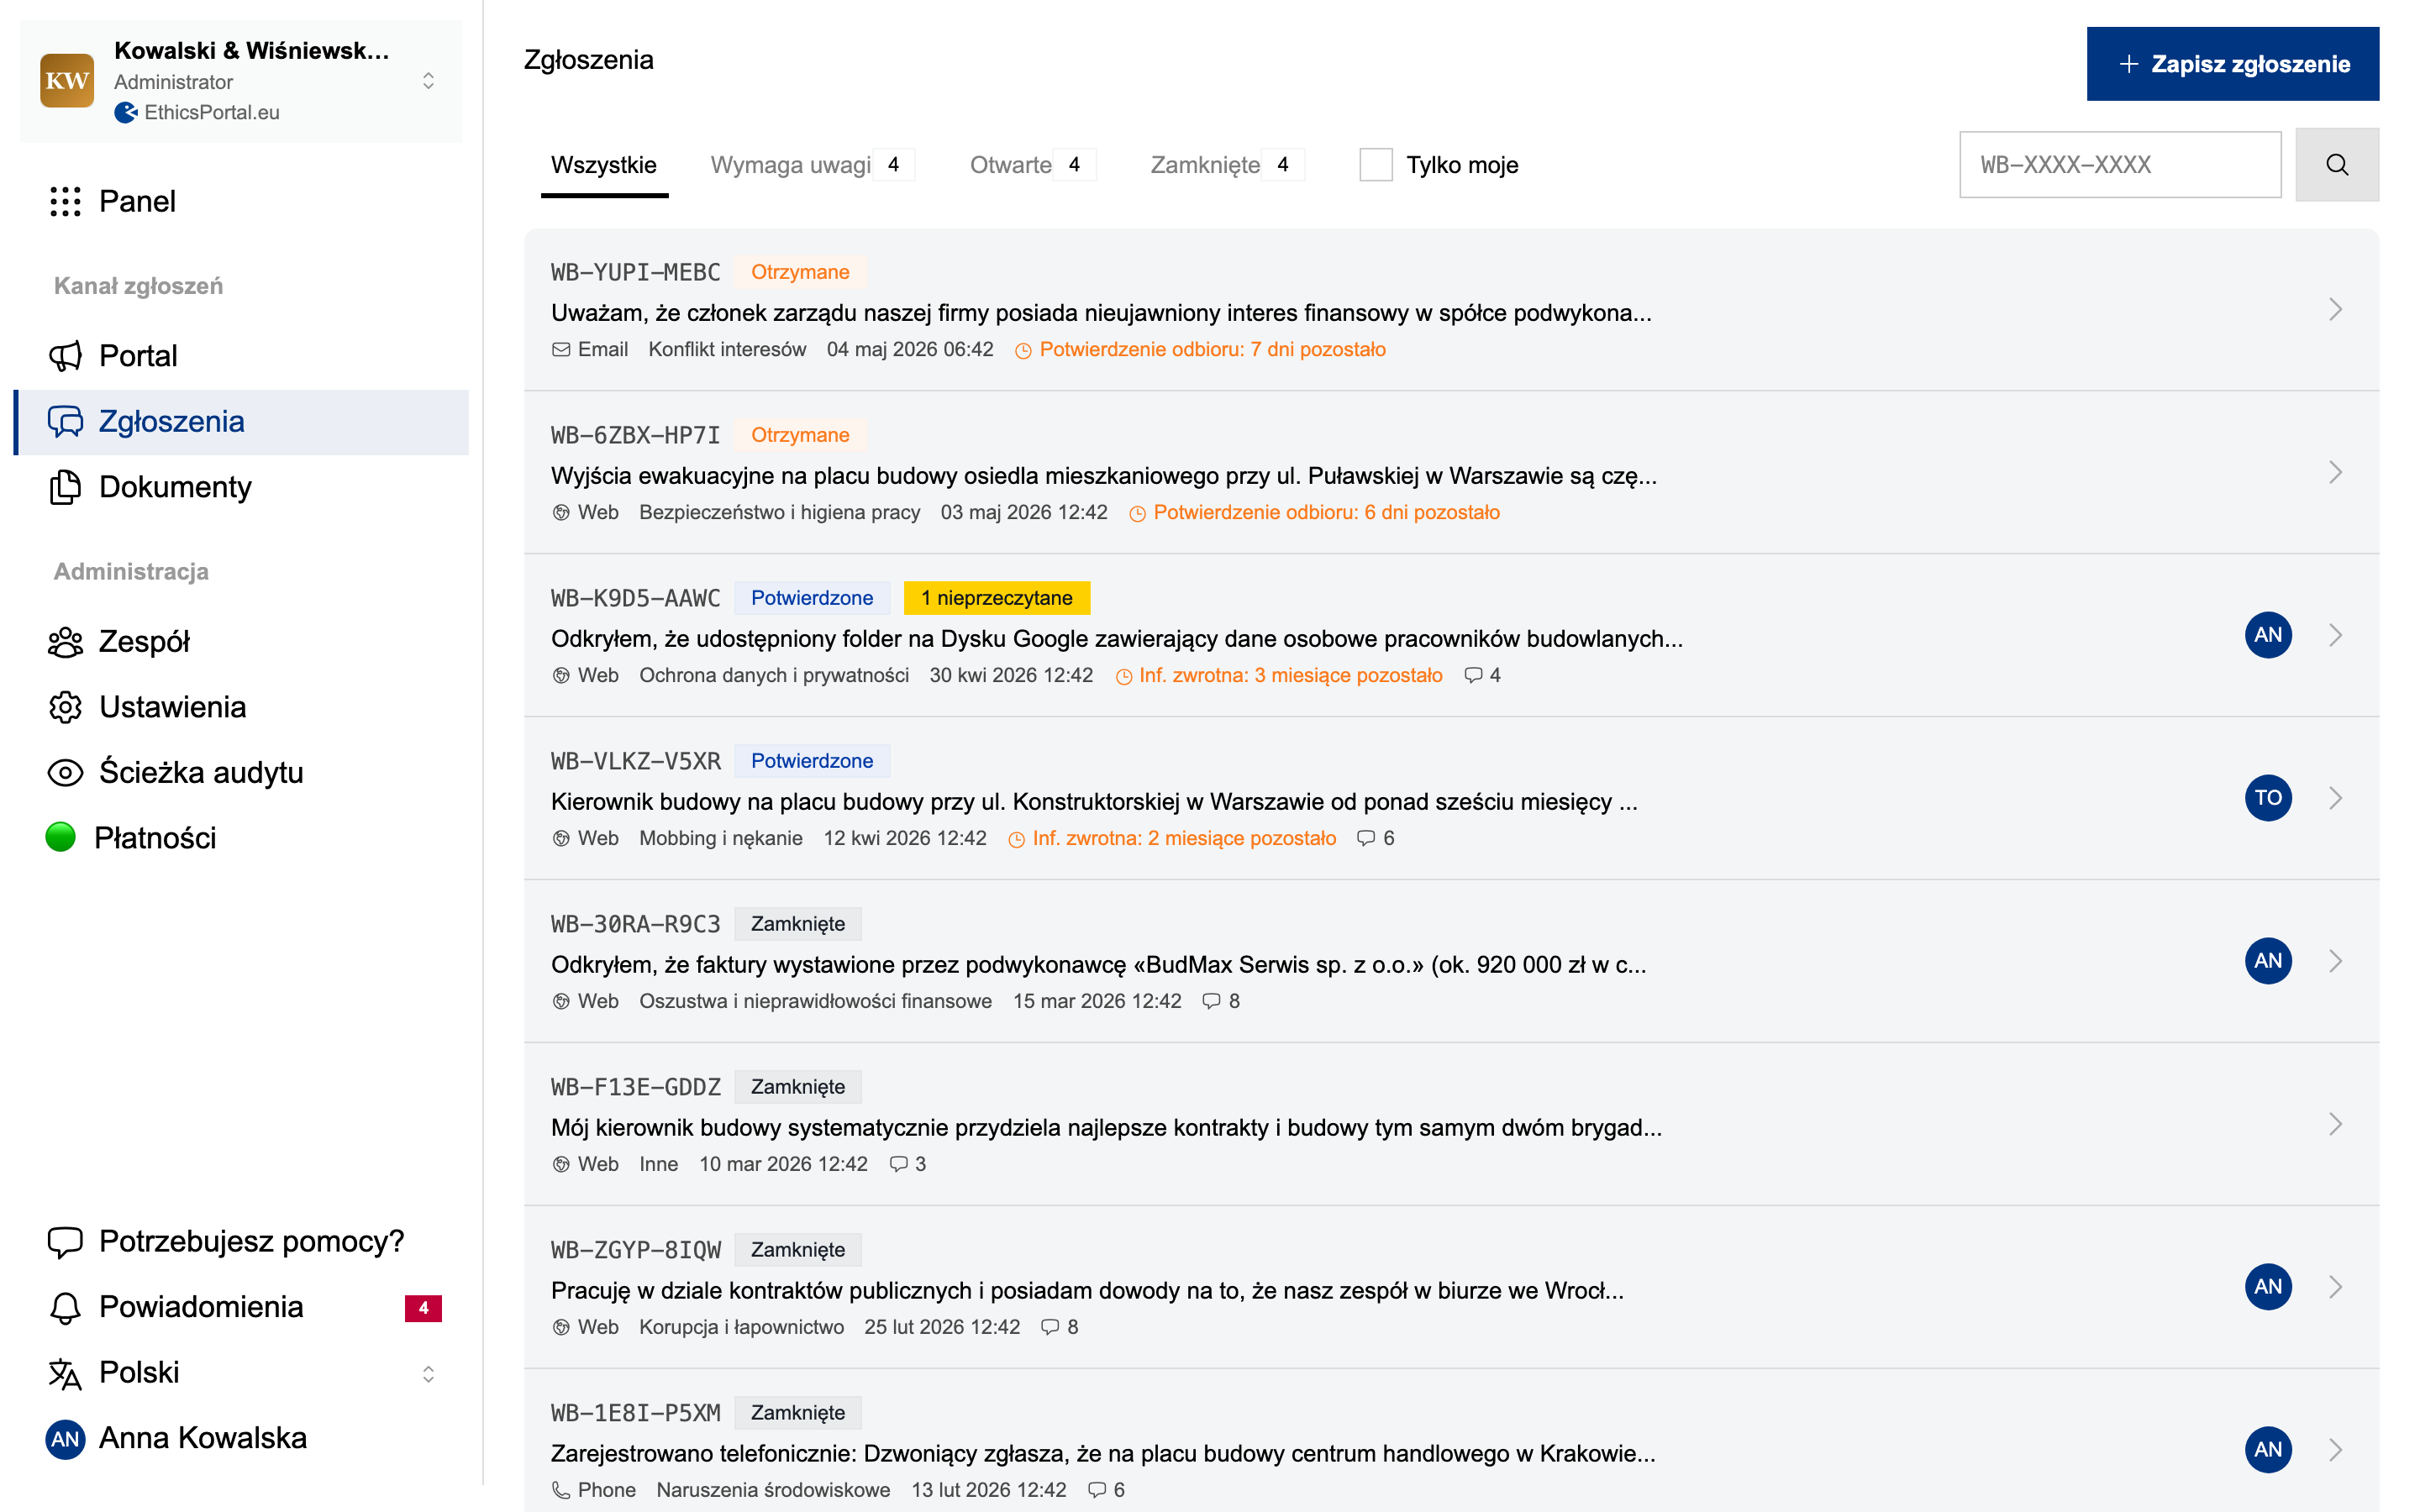Image resolution: width=2420 pixels, height=1512 pixels.
Task: Click the AN assignee avatar on WB-1E8I-P5XM
Action: (2268, 1450)
